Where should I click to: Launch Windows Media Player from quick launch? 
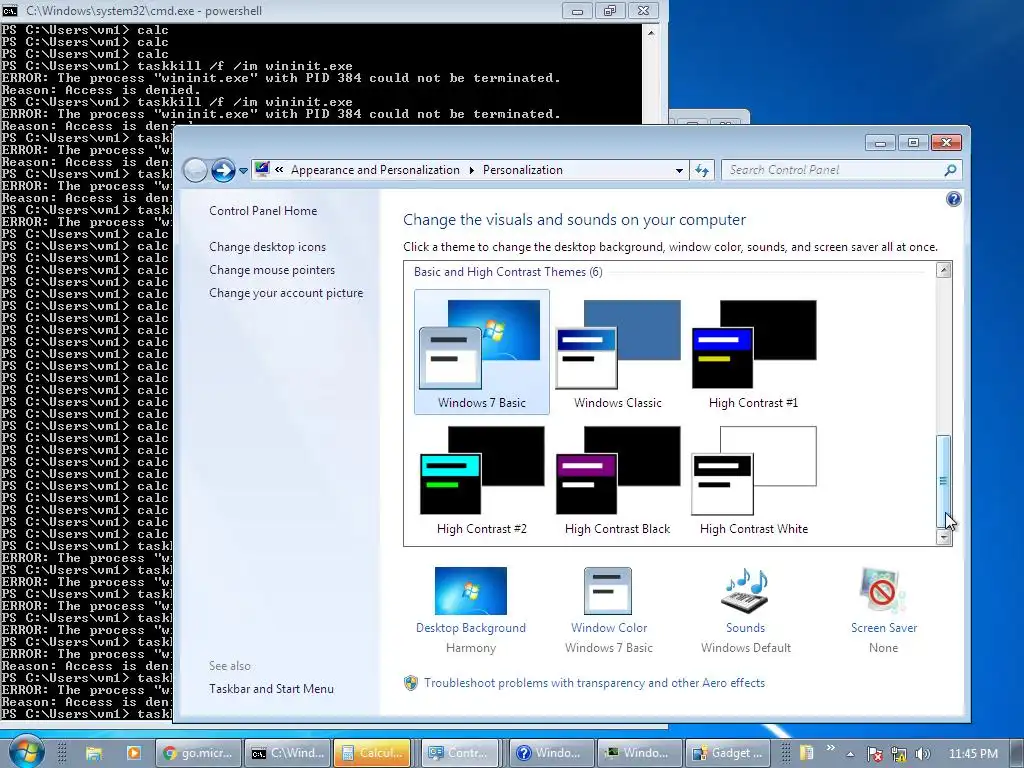point(133,753)
